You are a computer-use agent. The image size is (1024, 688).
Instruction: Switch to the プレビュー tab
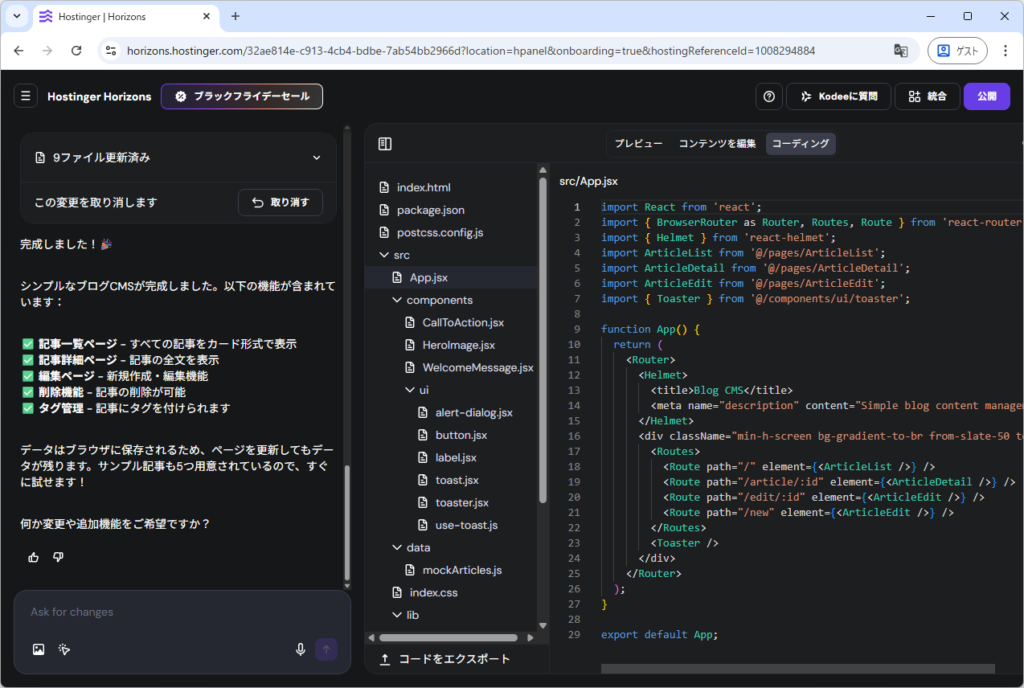coord(638,144)
